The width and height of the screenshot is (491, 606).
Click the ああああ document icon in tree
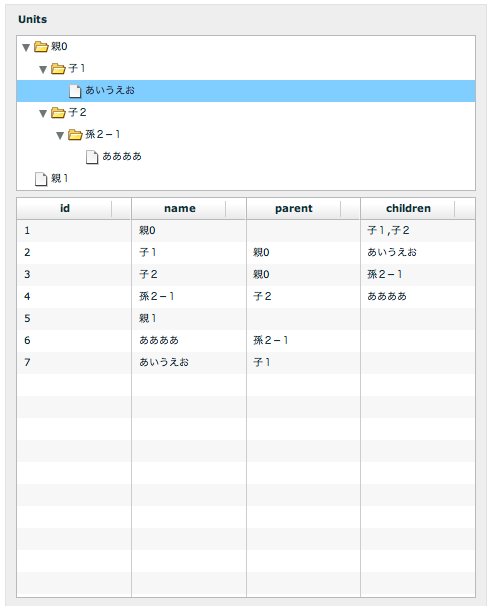(x=92, y=157)
